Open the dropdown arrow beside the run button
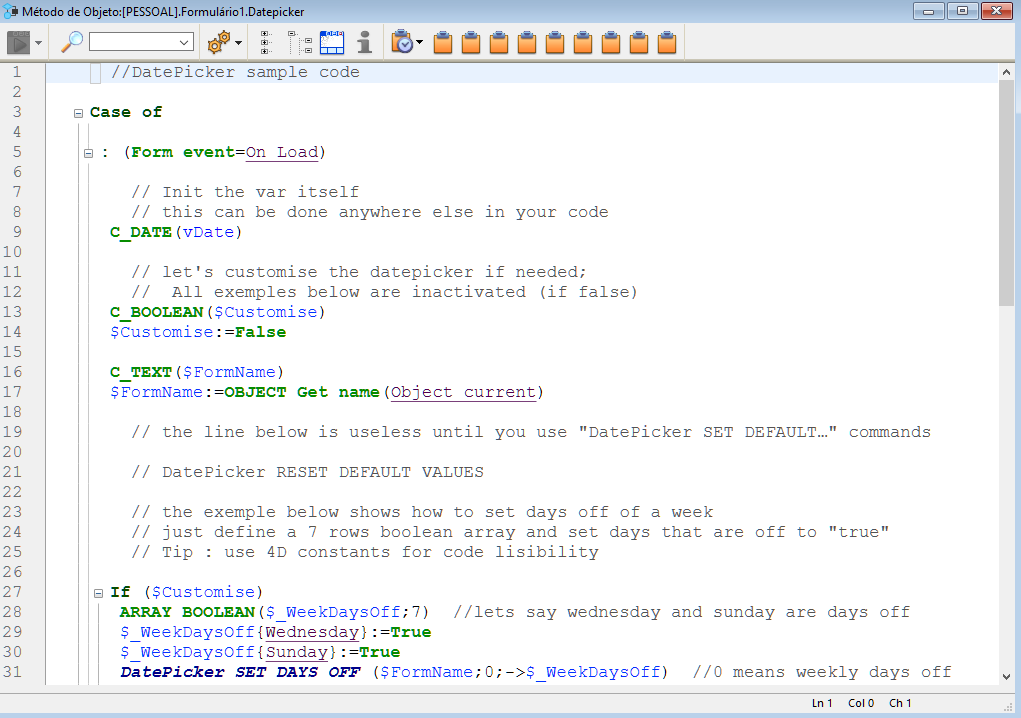The image size is (1021, 718). pyautogui.click(x=38, y=43)
